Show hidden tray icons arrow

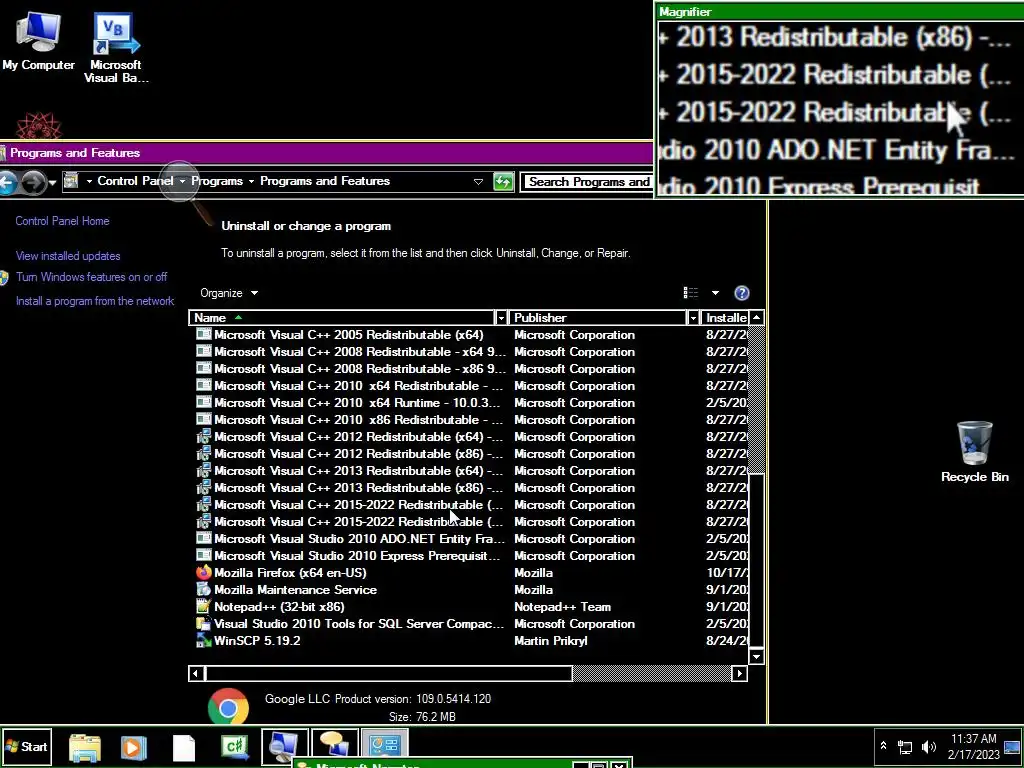[883, 746]
